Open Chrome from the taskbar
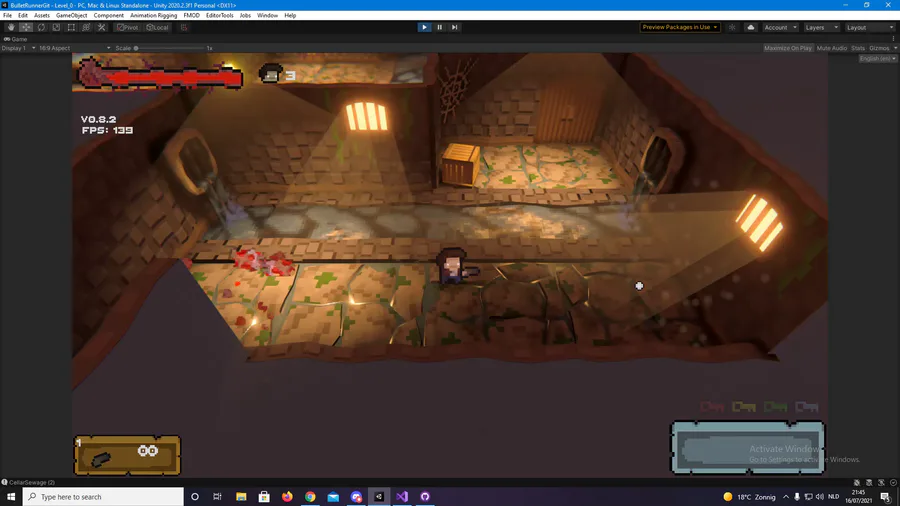This screenshot has height=506, width=900. (x=310, y=496)
